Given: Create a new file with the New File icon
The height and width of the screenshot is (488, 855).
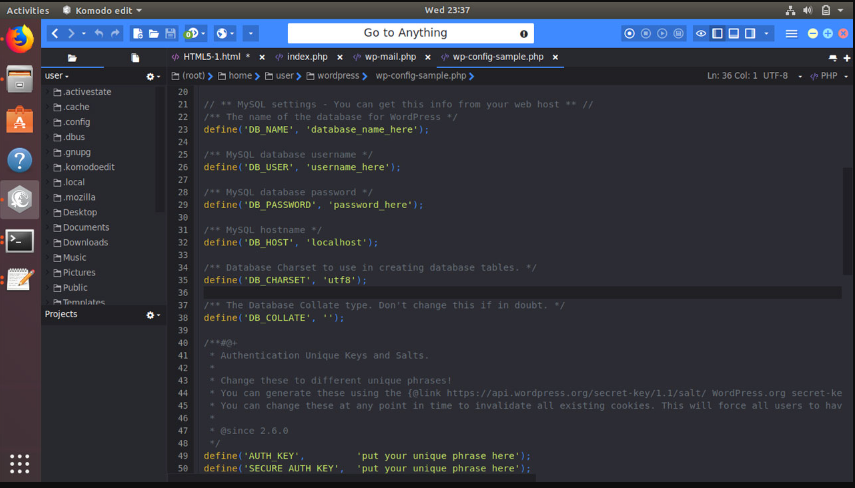Looking at the screenshot, I should pos(137,33).
